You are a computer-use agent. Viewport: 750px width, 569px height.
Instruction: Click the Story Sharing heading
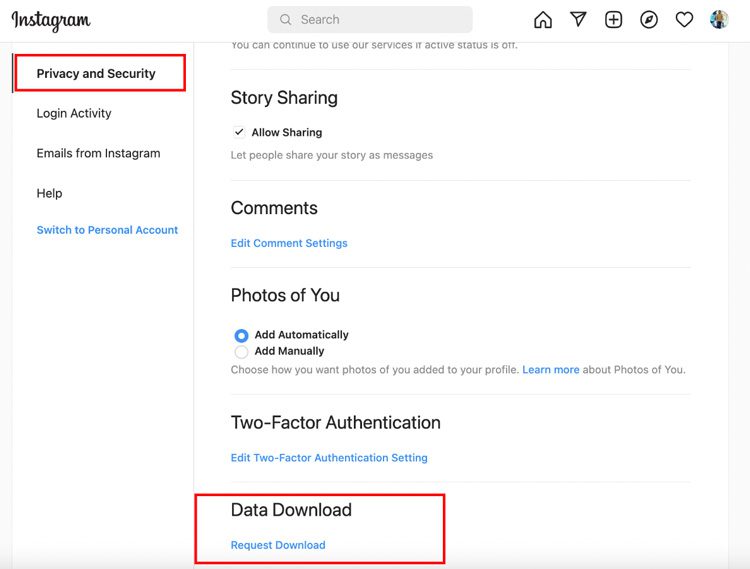284,98
